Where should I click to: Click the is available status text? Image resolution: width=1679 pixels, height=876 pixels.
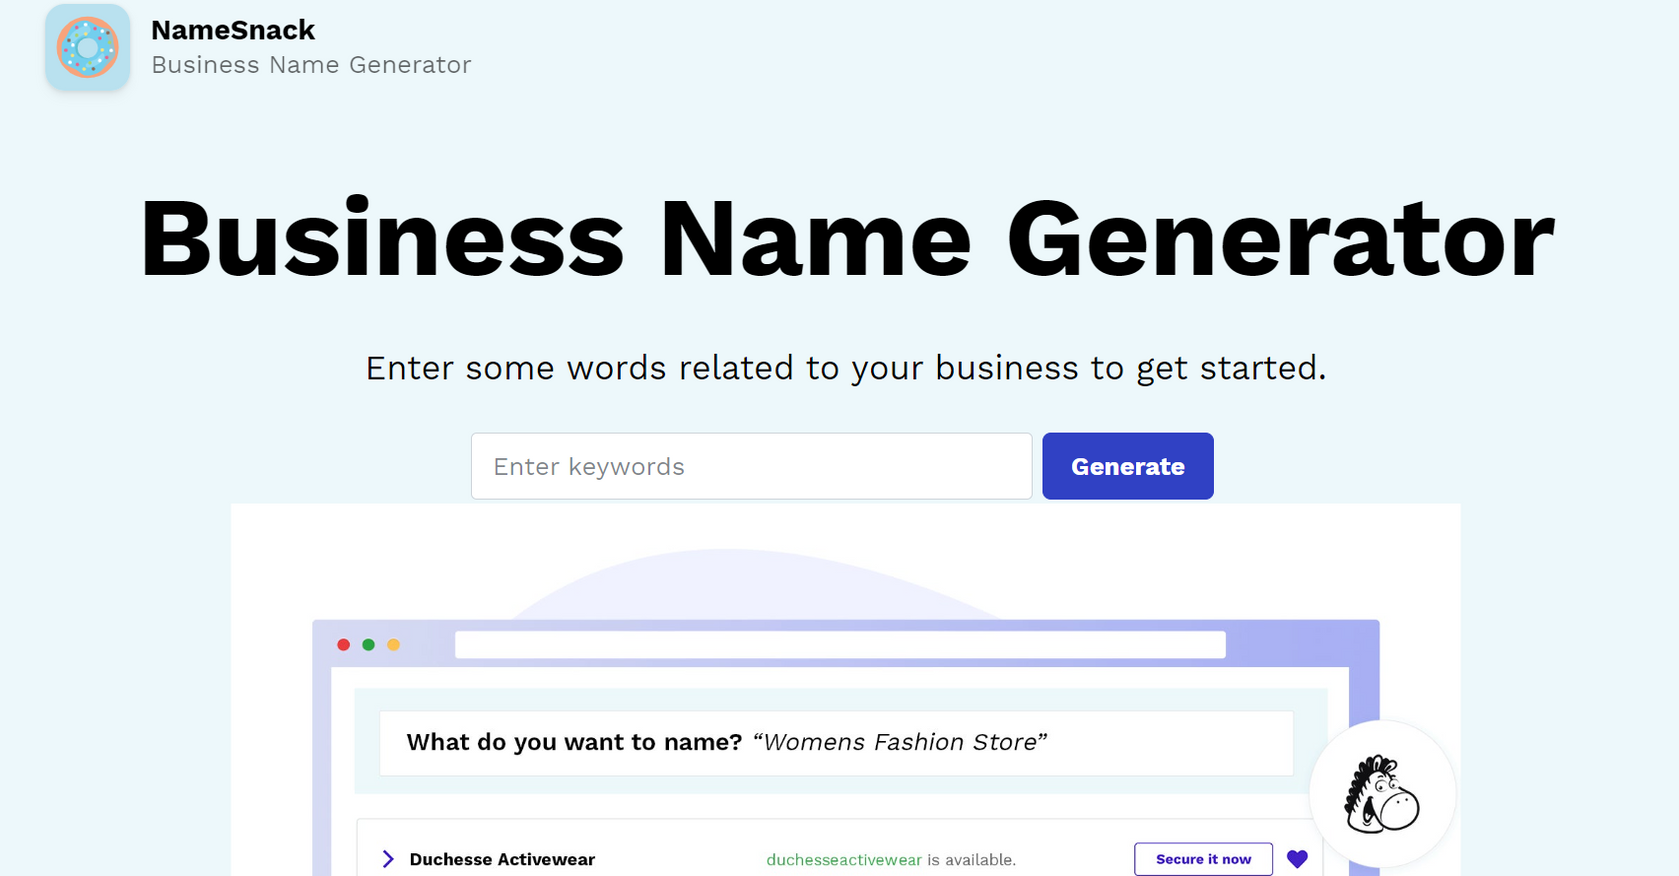(971, 860)
